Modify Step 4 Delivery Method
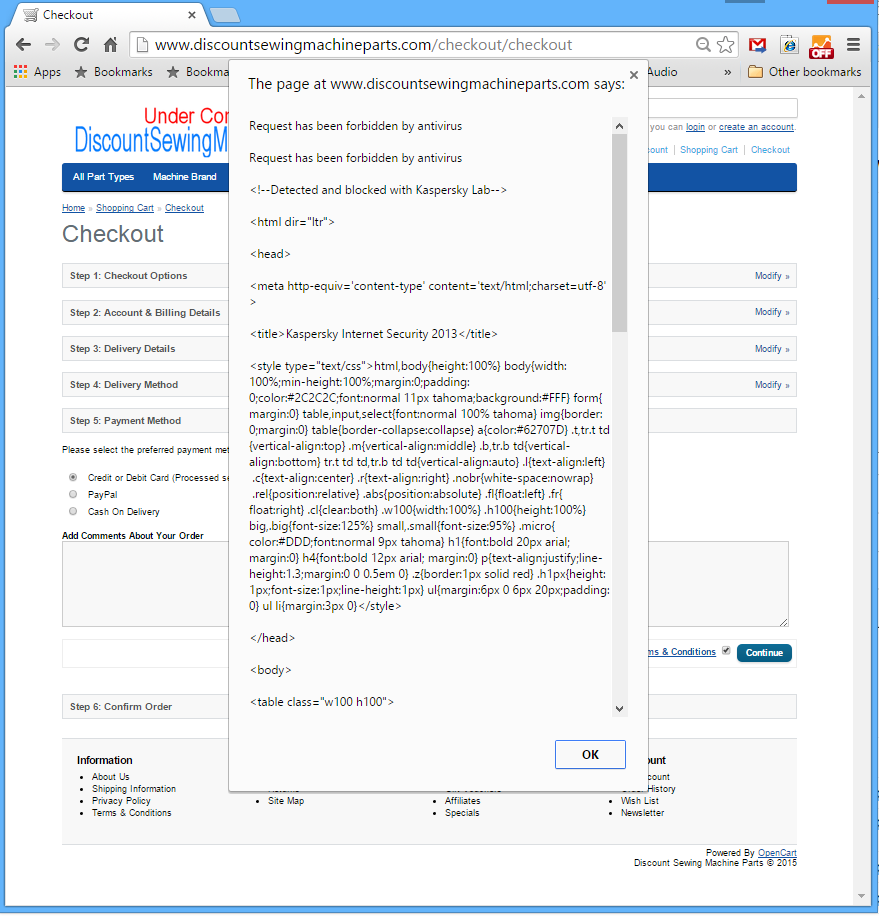 772,385
